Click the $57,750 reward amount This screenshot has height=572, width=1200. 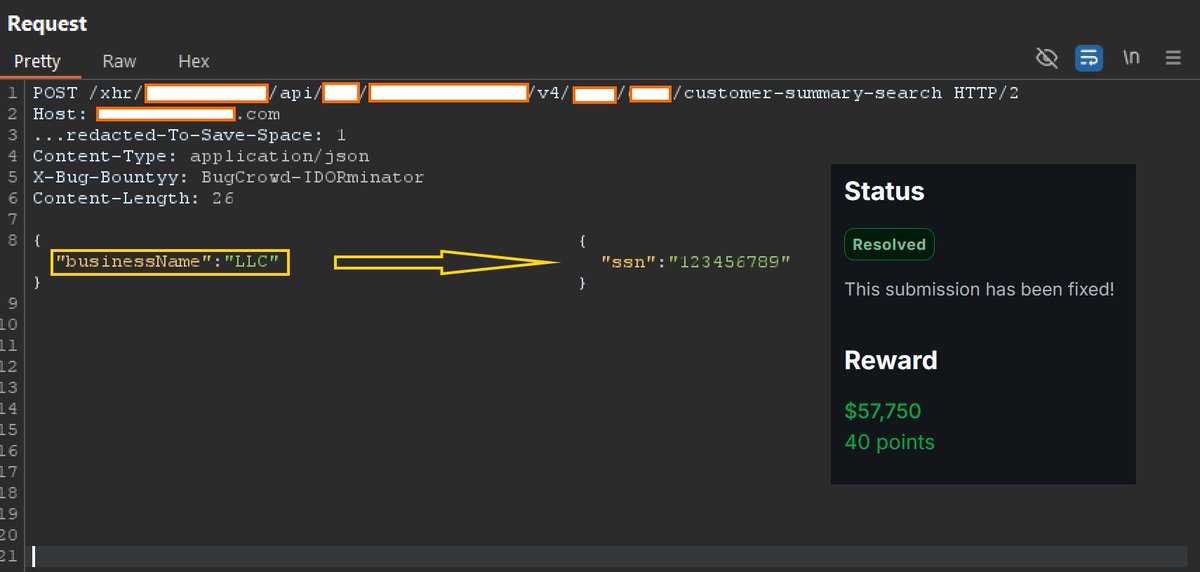pyautogui.click(x=883, y=411)
